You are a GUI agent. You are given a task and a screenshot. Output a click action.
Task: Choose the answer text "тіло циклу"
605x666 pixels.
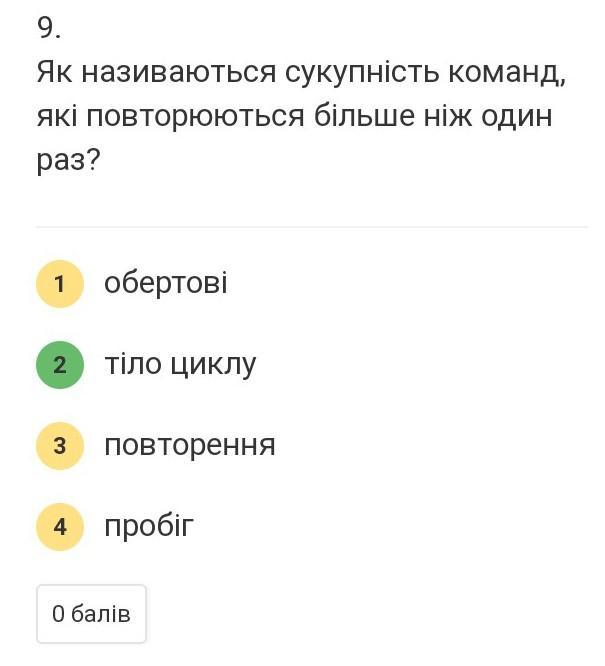(x=180, y=365)
